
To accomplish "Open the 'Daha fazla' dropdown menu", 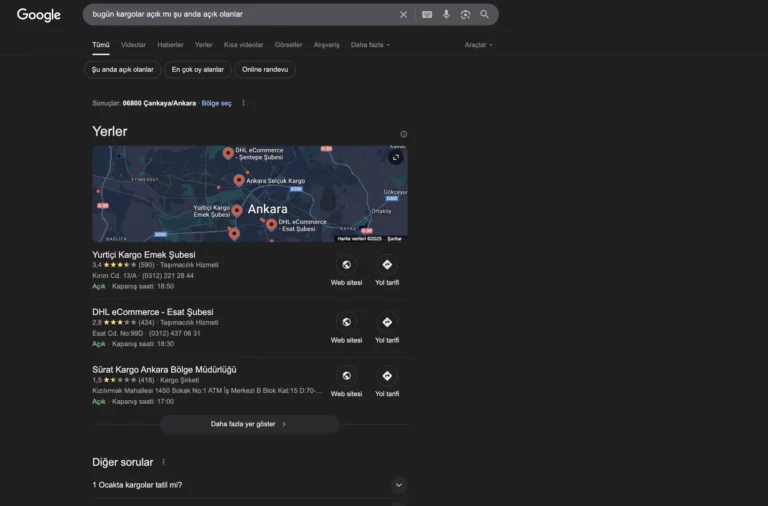I will pyautogui.click(x=370, y=45).
